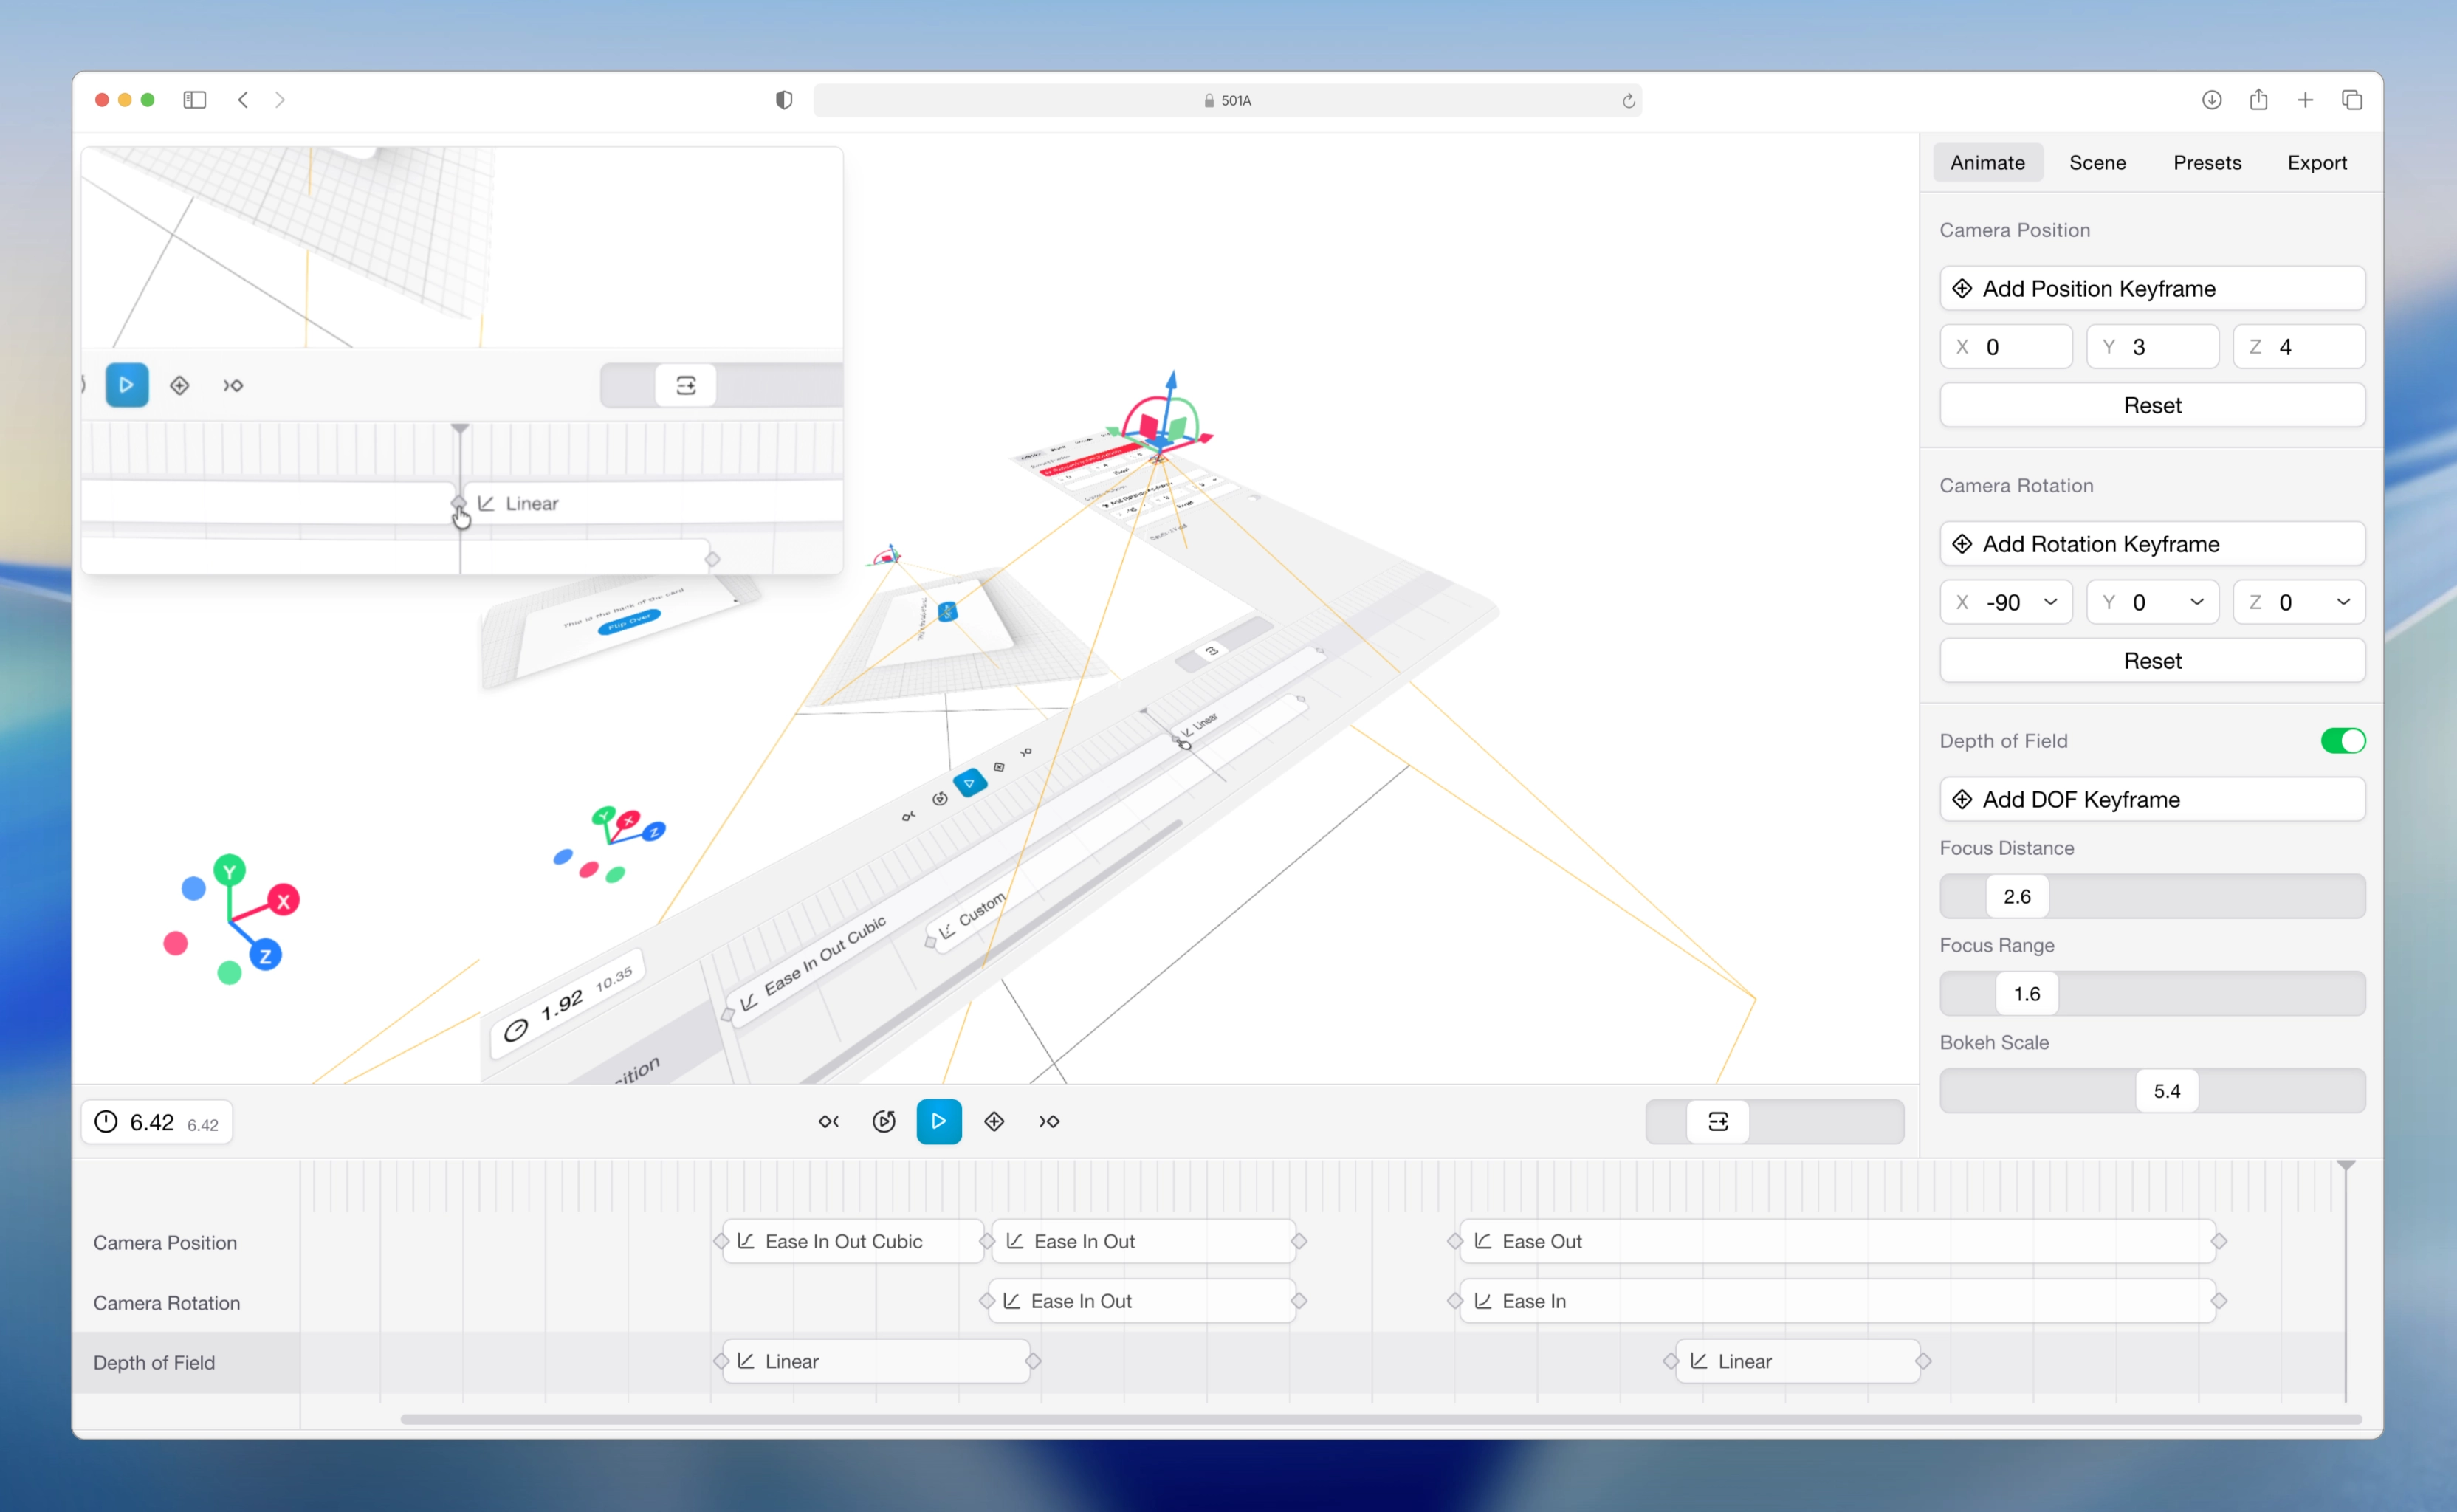Open Camera Rotation X dropdown showing -90

(2006, 602)
